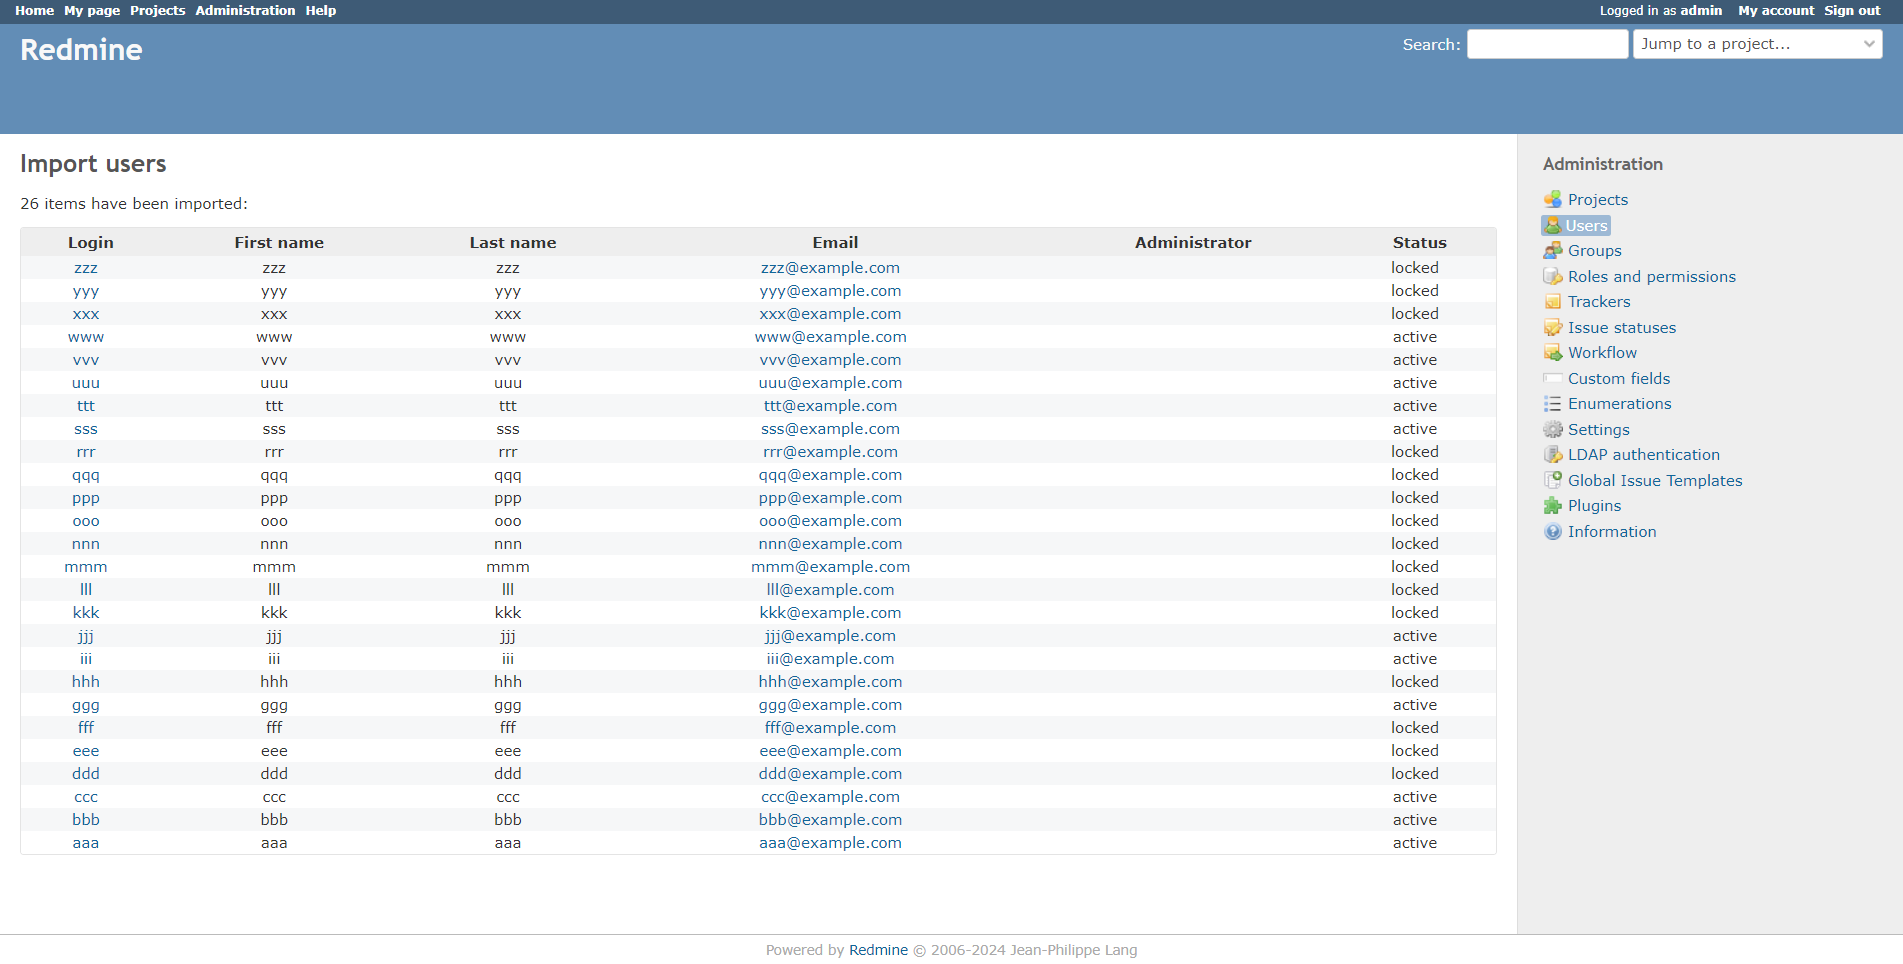The height and width of the screenshot is (964, 1903).
Task: Open the Plugins sidebar link
Action: tap(1594, 506)
